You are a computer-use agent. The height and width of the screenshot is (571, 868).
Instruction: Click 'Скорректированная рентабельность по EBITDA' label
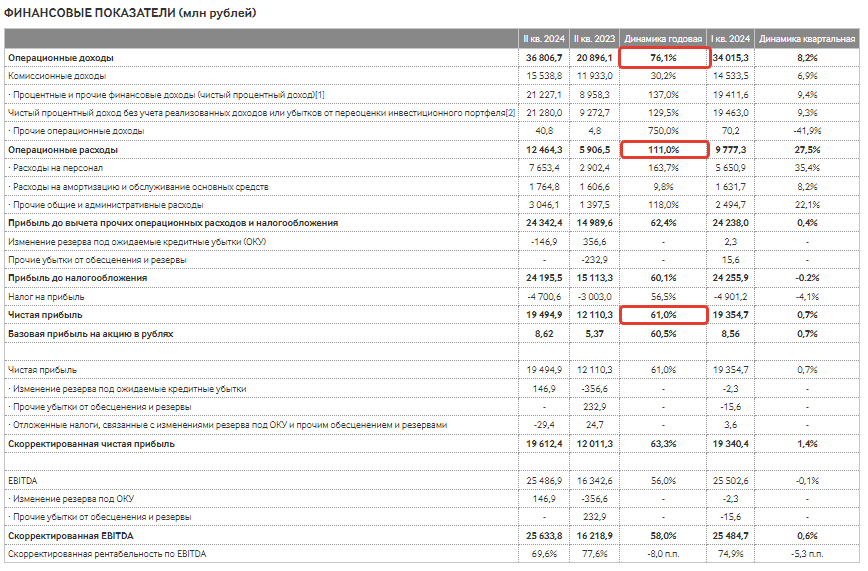pos(107,554)
